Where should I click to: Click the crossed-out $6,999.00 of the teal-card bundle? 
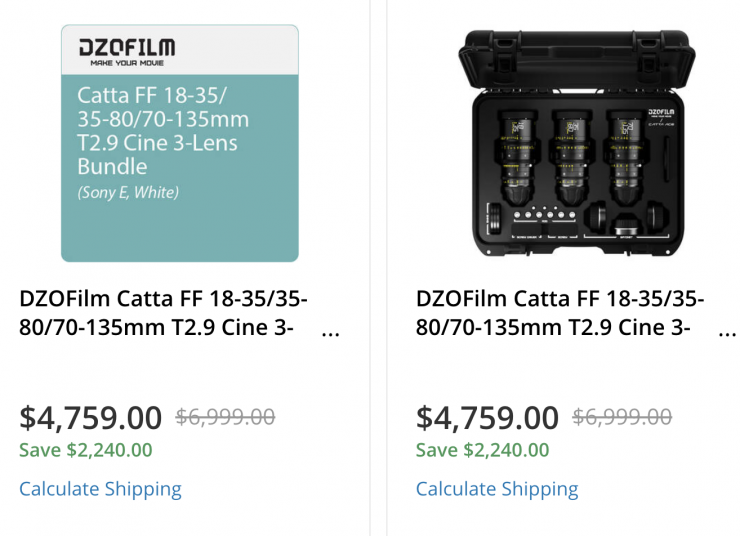point(225,418)
